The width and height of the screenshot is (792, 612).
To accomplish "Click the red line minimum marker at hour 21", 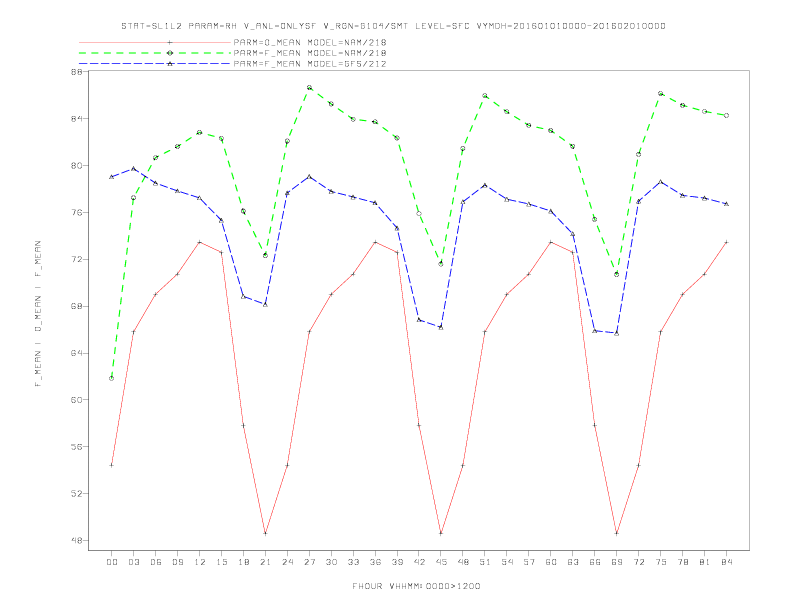I will pyautogui.click(x=265, y=533).
